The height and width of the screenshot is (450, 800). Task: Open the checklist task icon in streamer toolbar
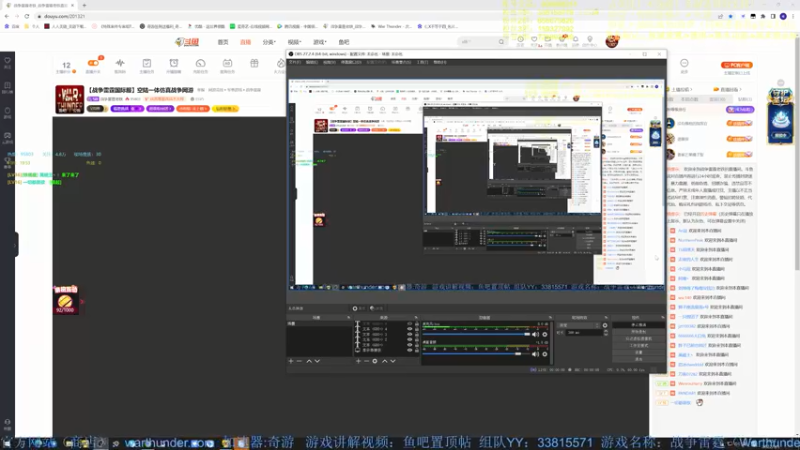point(147,63)
